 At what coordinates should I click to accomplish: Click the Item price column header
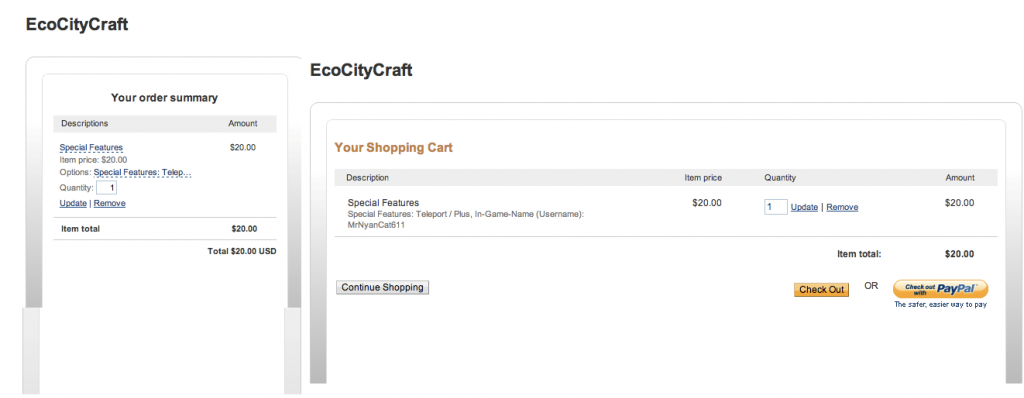coord(703,178)
